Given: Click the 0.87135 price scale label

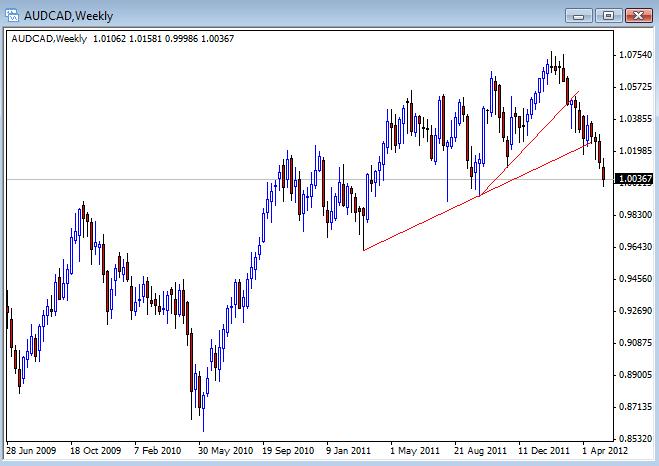Looking at the screenshot, I should pyautogui.click(x=635, y=406).
